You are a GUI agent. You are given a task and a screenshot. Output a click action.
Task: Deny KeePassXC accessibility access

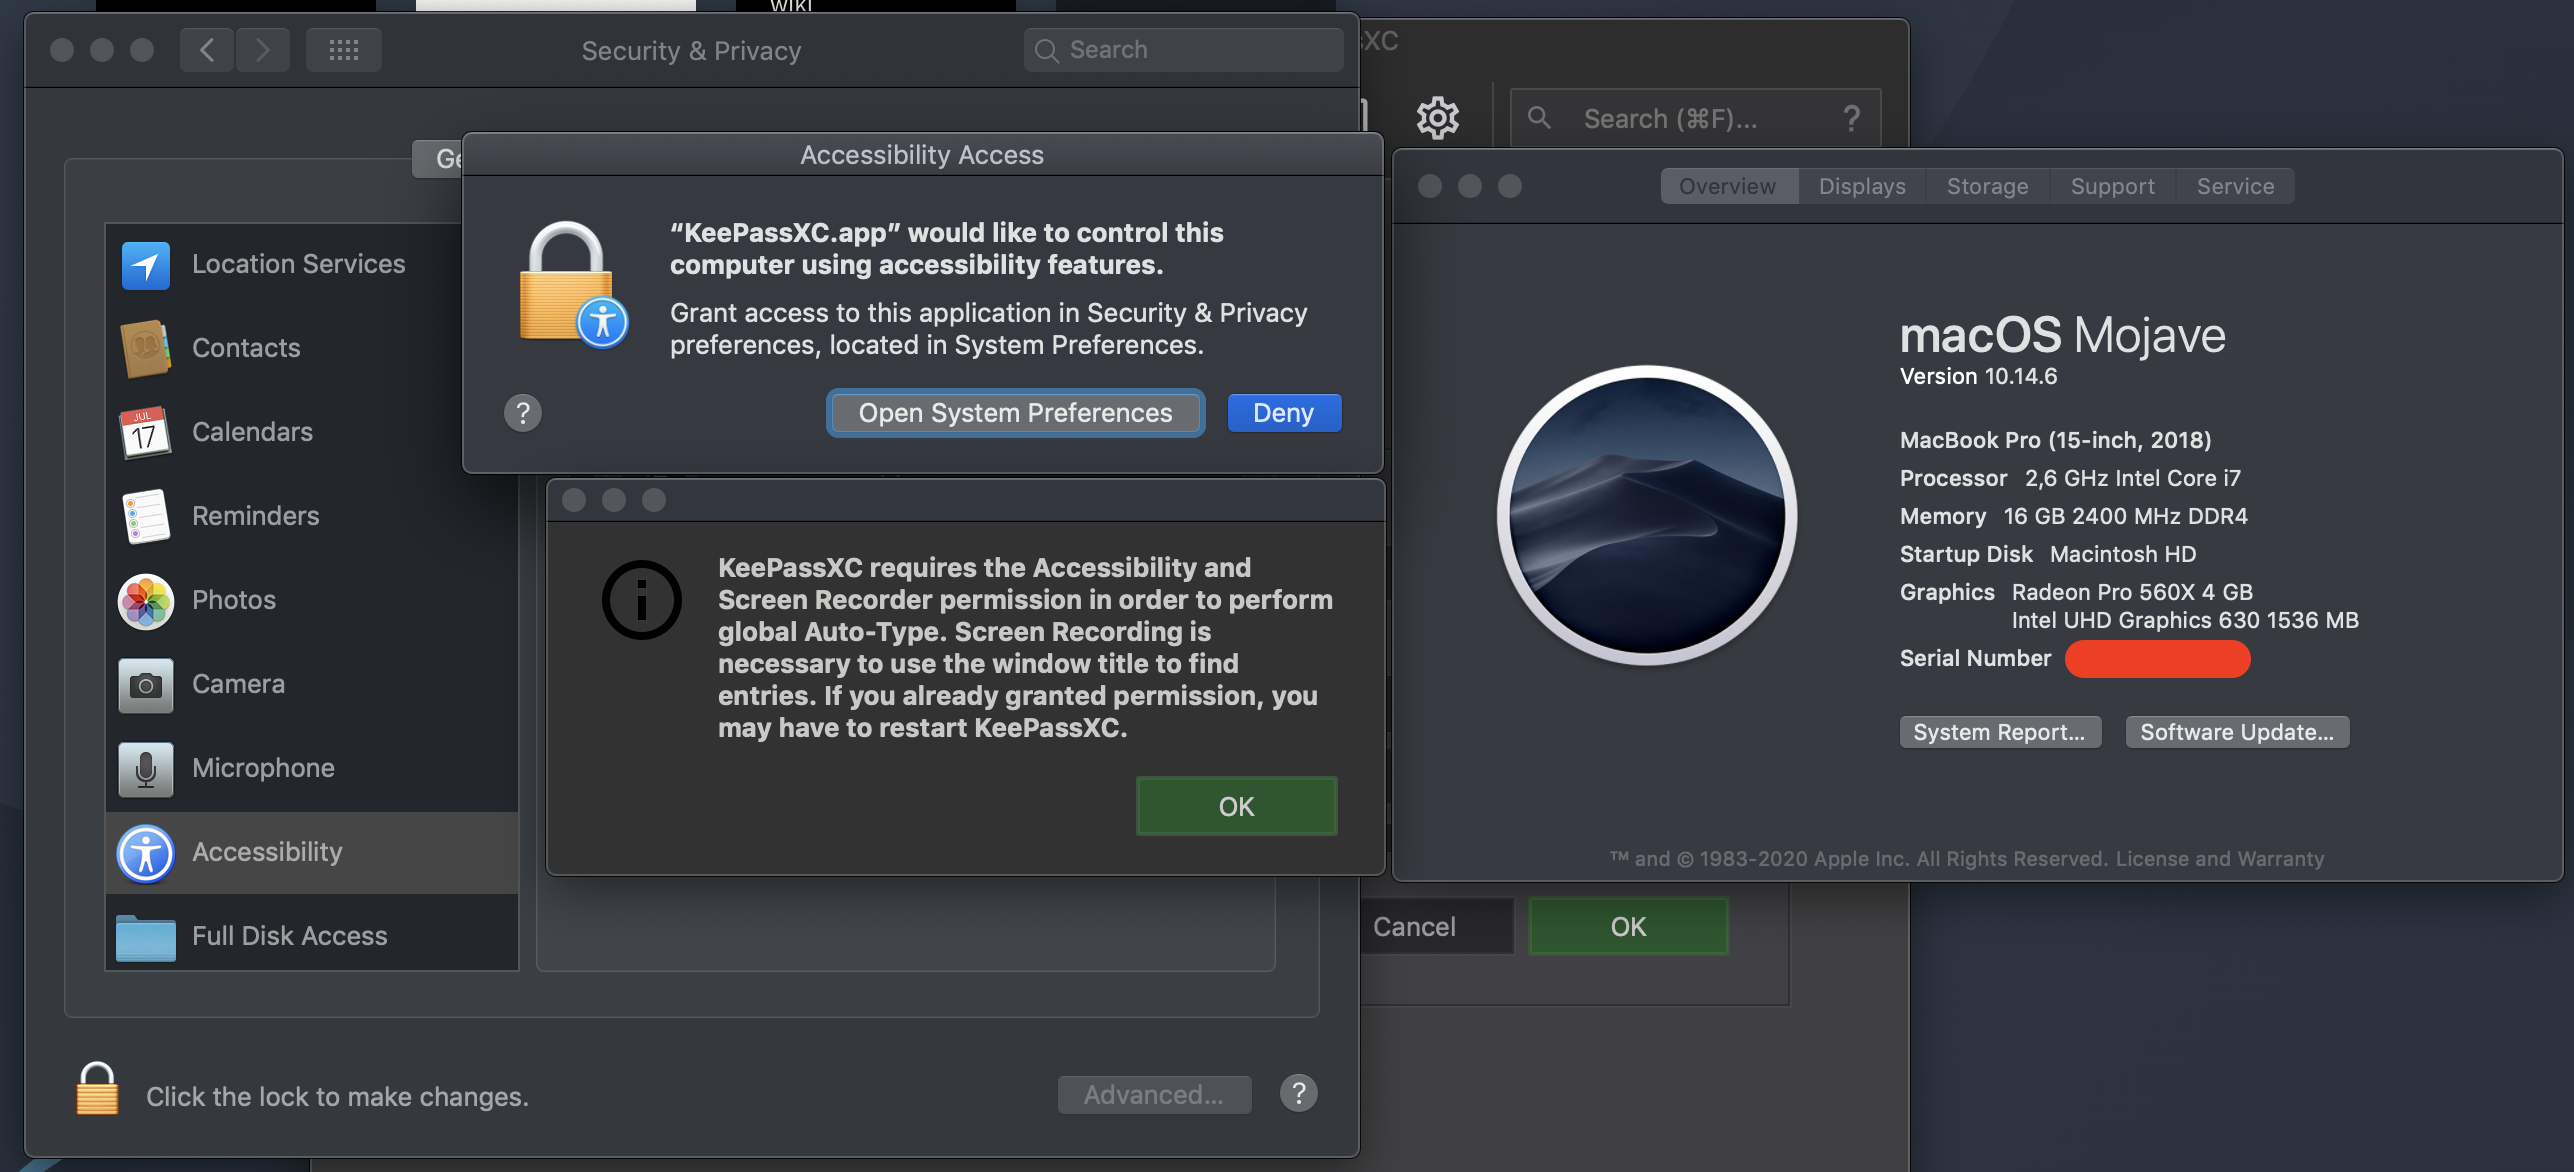1283,412
